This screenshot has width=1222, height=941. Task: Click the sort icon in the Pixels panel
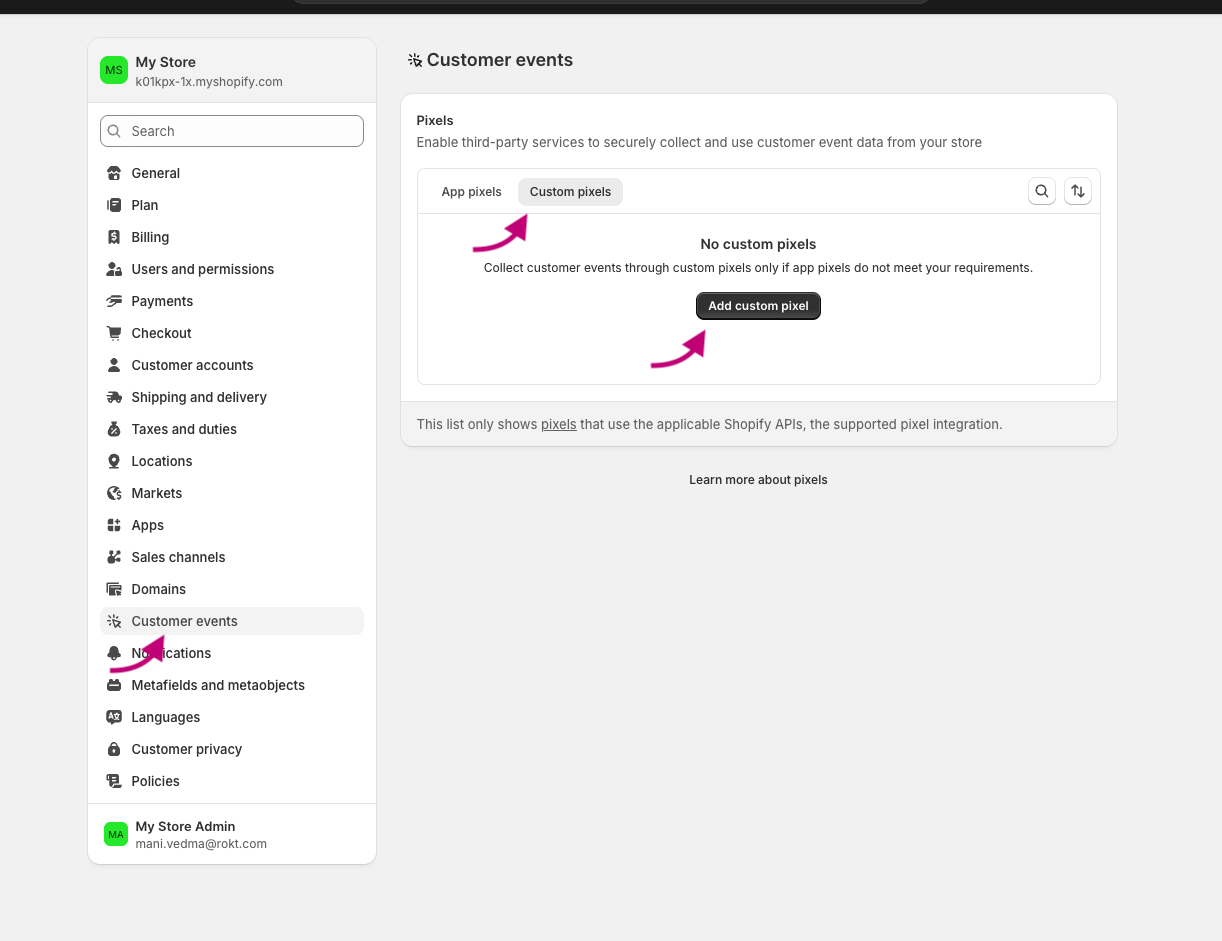click(x=1078, y=191)
